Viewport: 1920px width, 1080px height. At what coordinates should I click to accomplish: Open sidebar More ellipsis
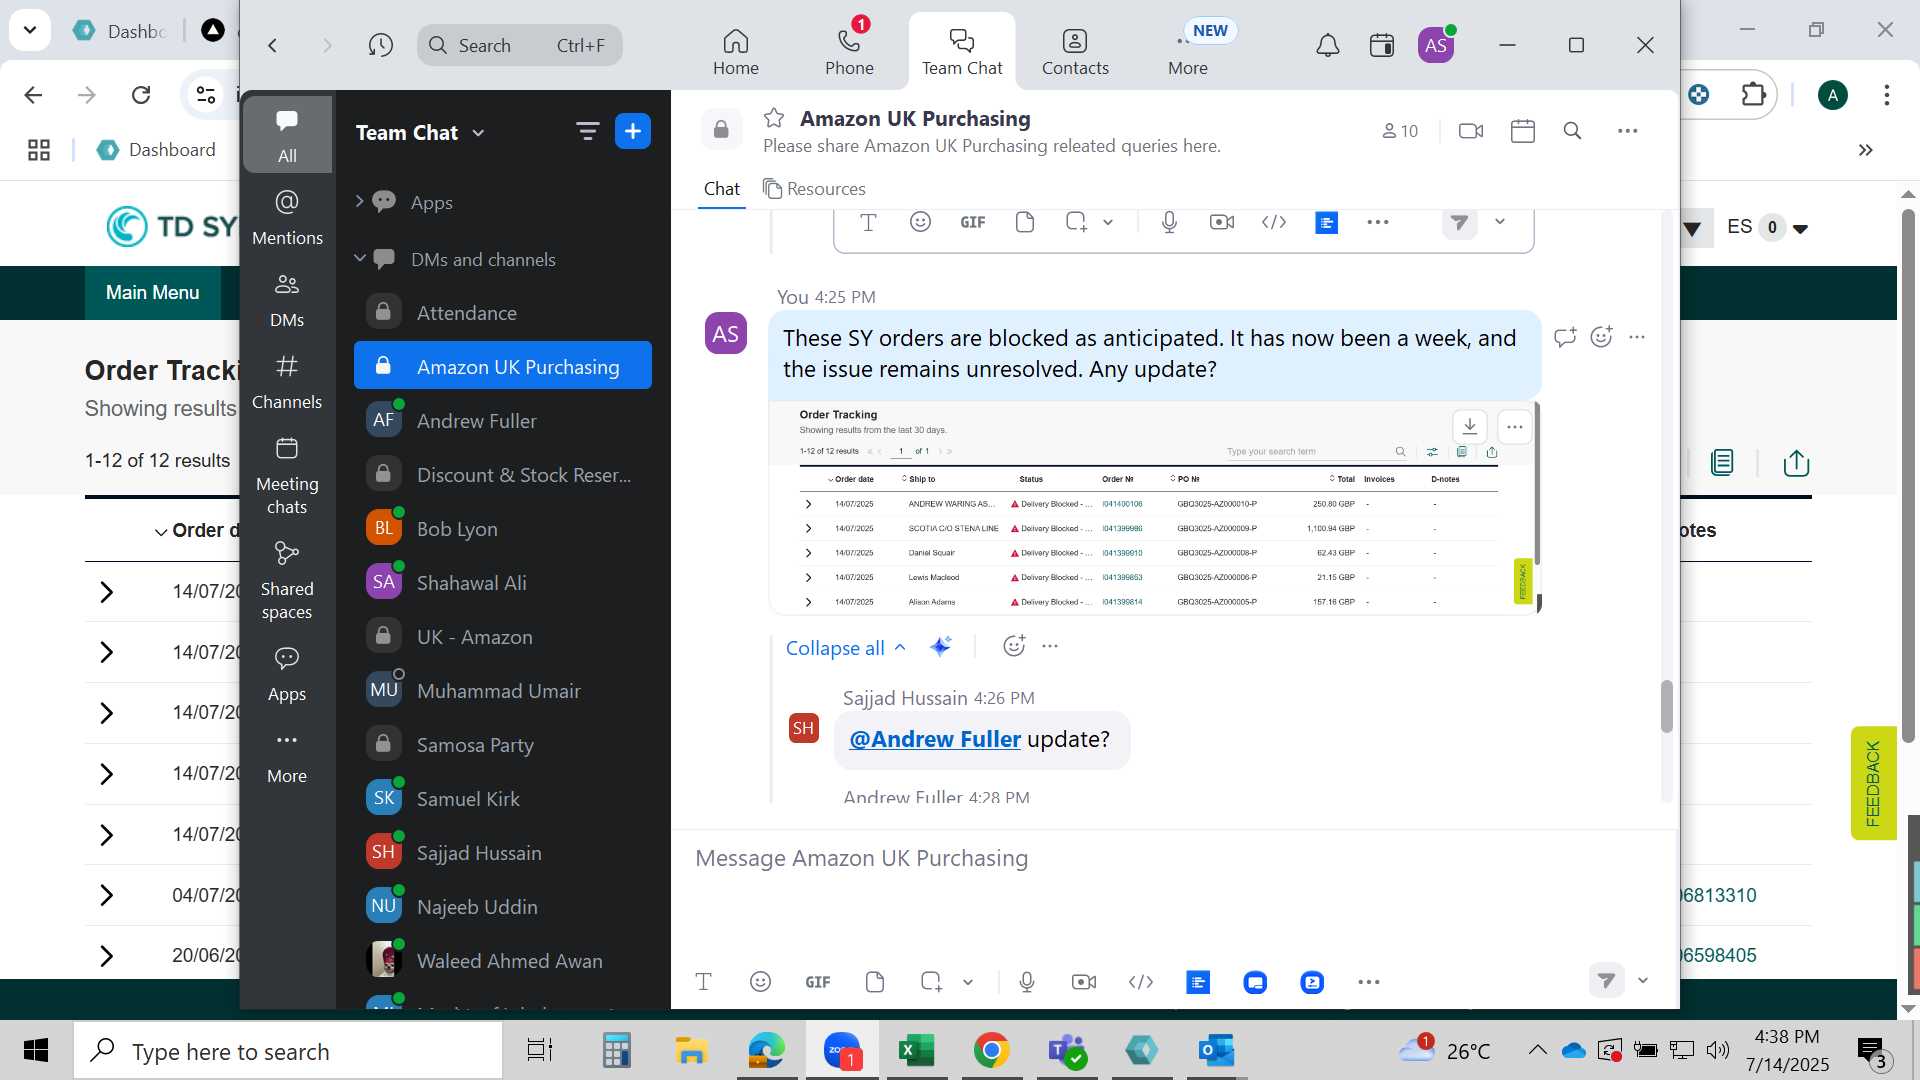point(287,757)
